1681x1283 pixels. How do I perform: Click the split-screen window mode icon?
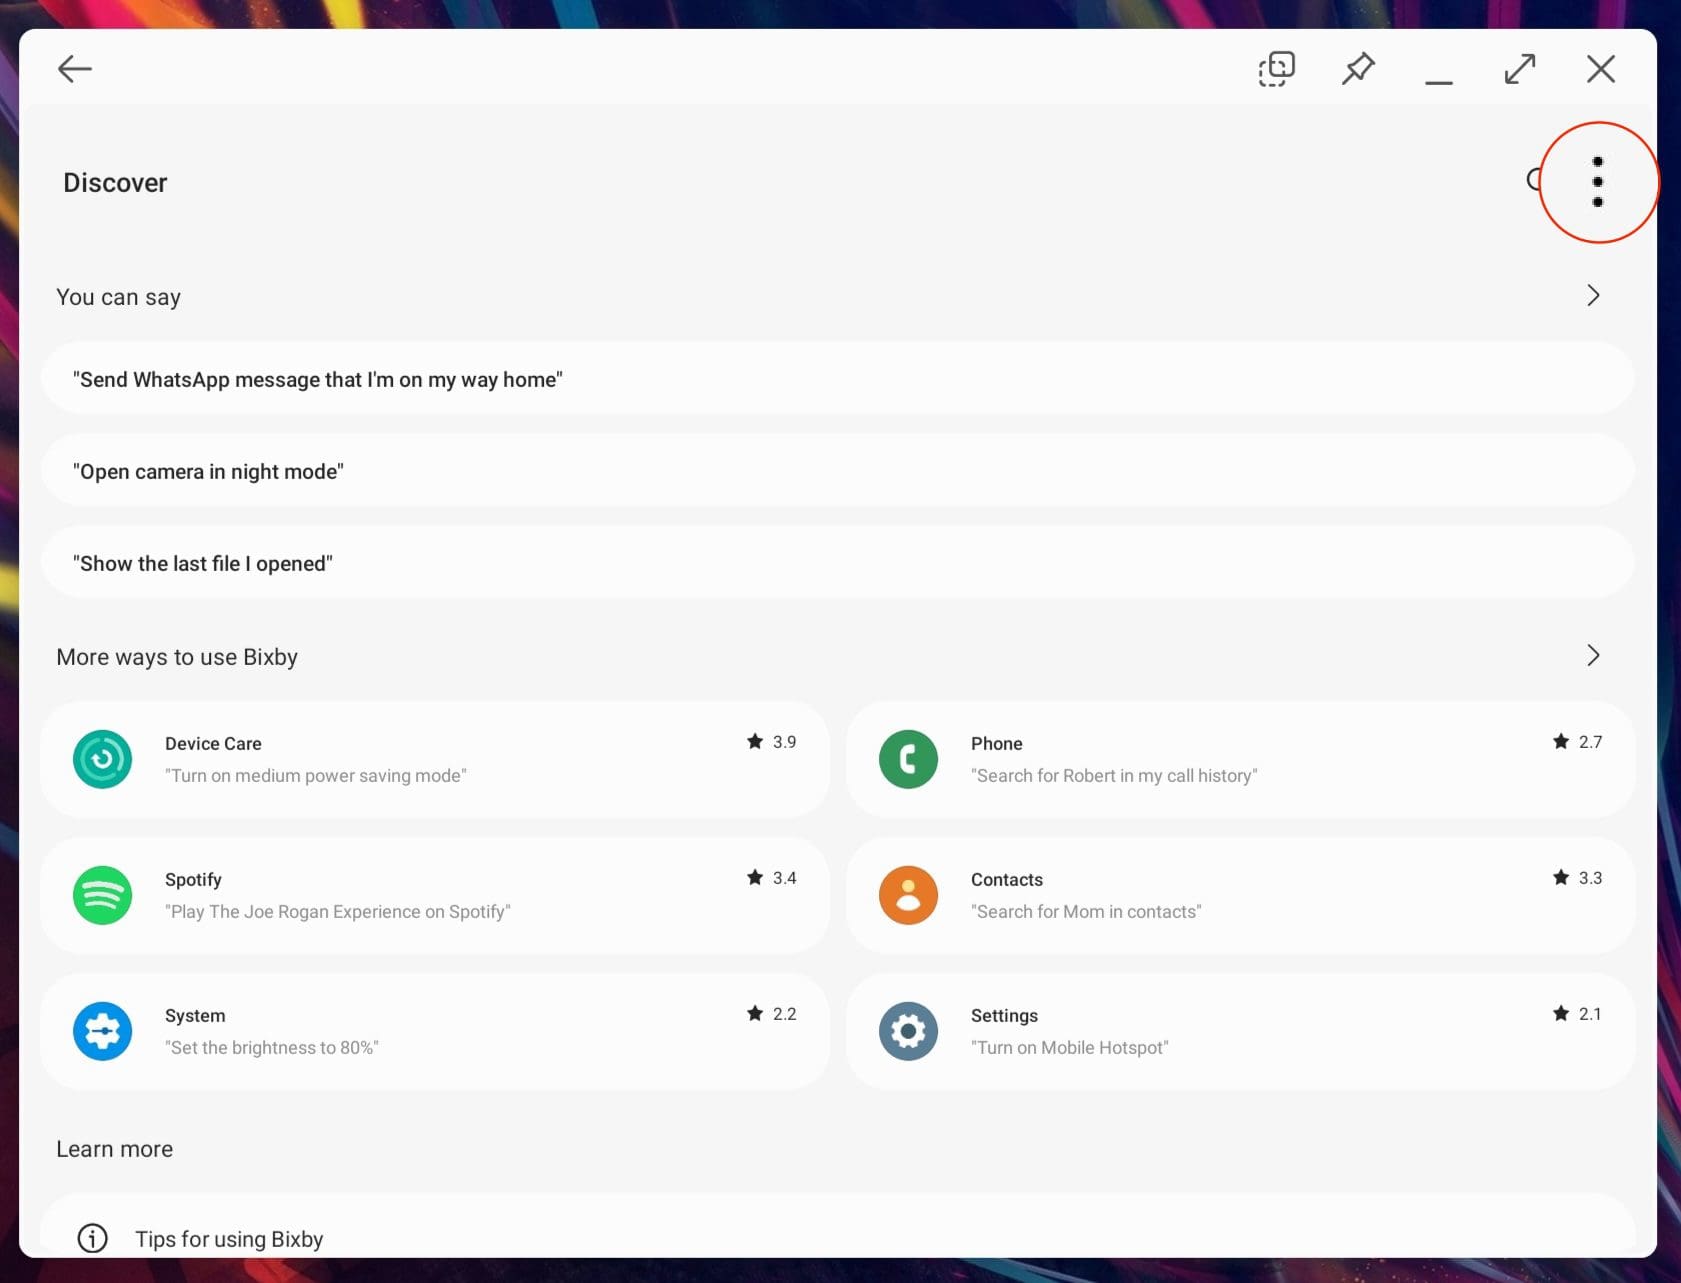tap(1276, 69)
